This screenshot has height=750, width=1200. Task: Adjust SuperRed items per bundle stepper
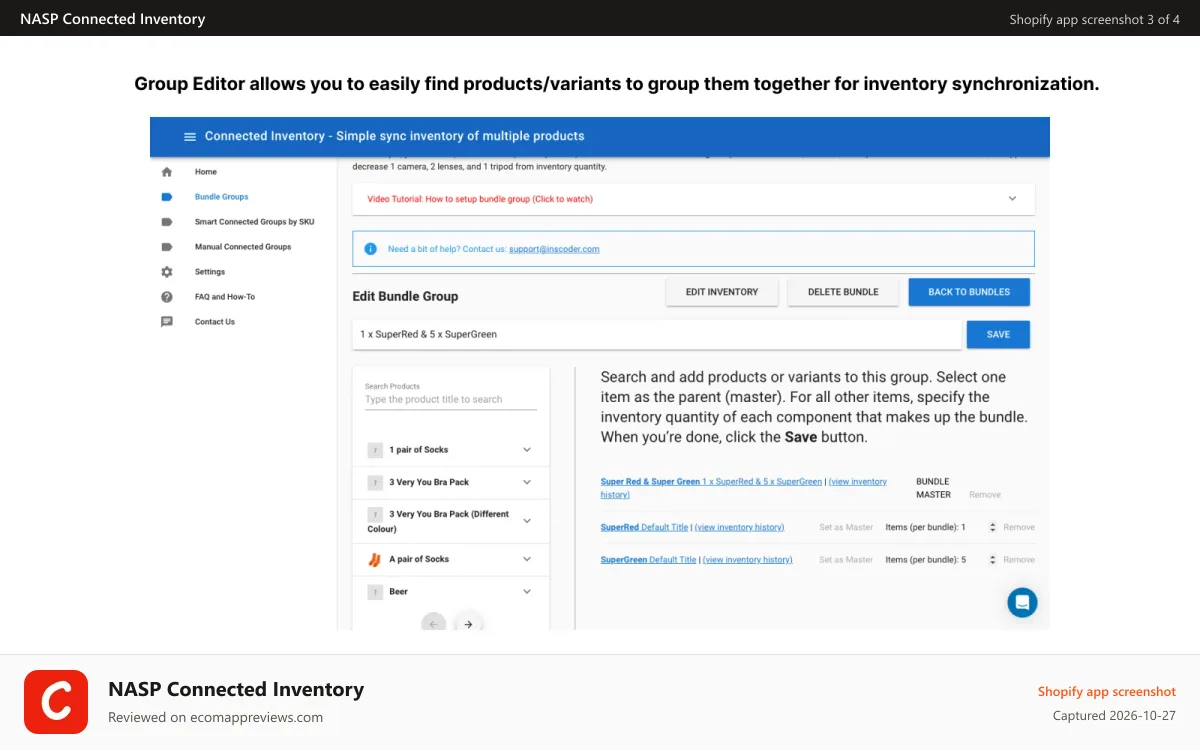992,527
